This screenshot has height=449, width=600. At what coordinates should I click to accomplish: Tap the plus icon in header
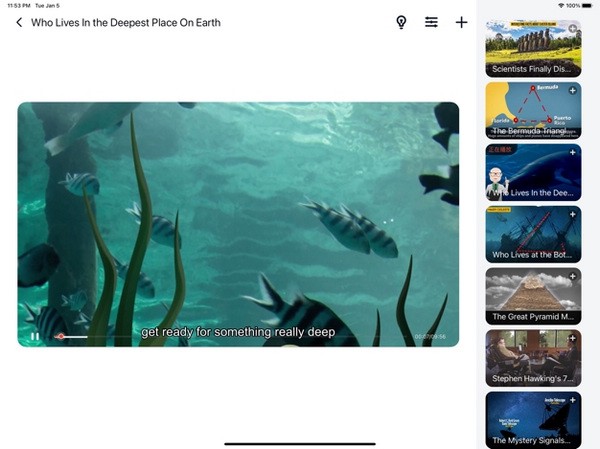click(461, 22)
